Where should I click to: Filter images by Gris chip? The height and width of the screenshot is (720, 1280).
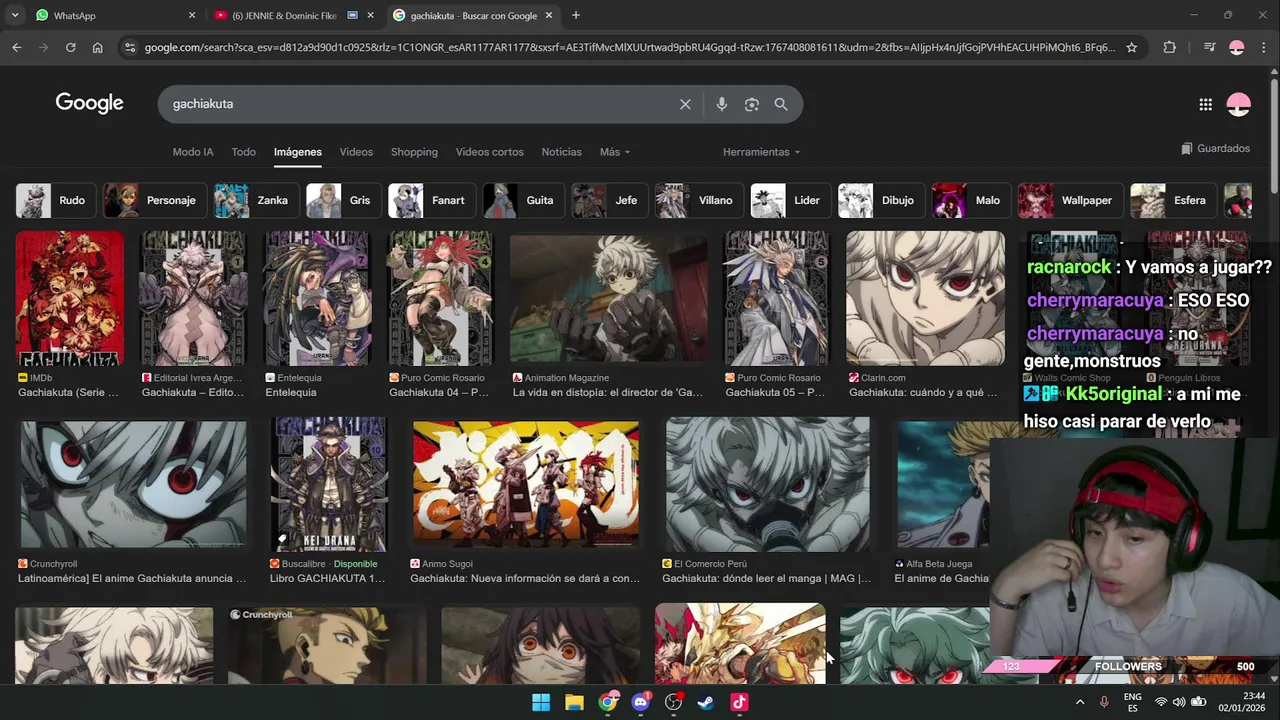[x=343, y=200]
